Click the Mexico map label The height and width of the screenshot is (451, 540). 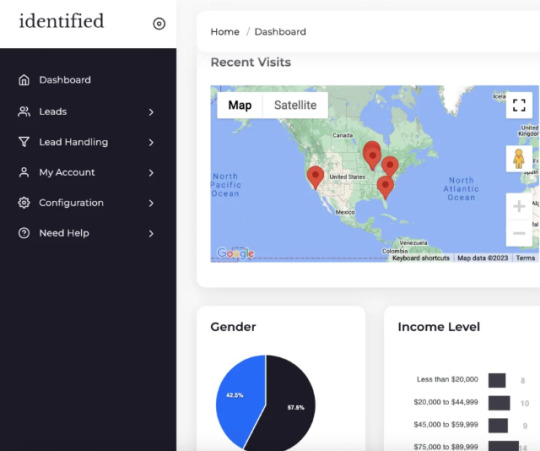345,212
